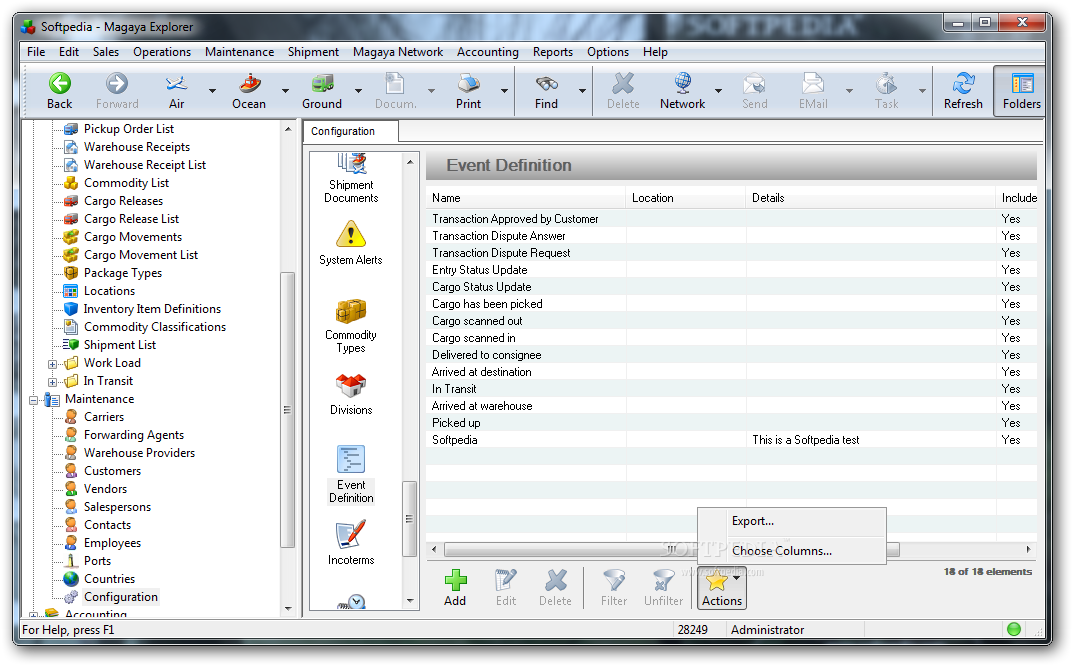Toggle the Folders pane button
The image size is (1073, 666).
(x=1022, y=90)
